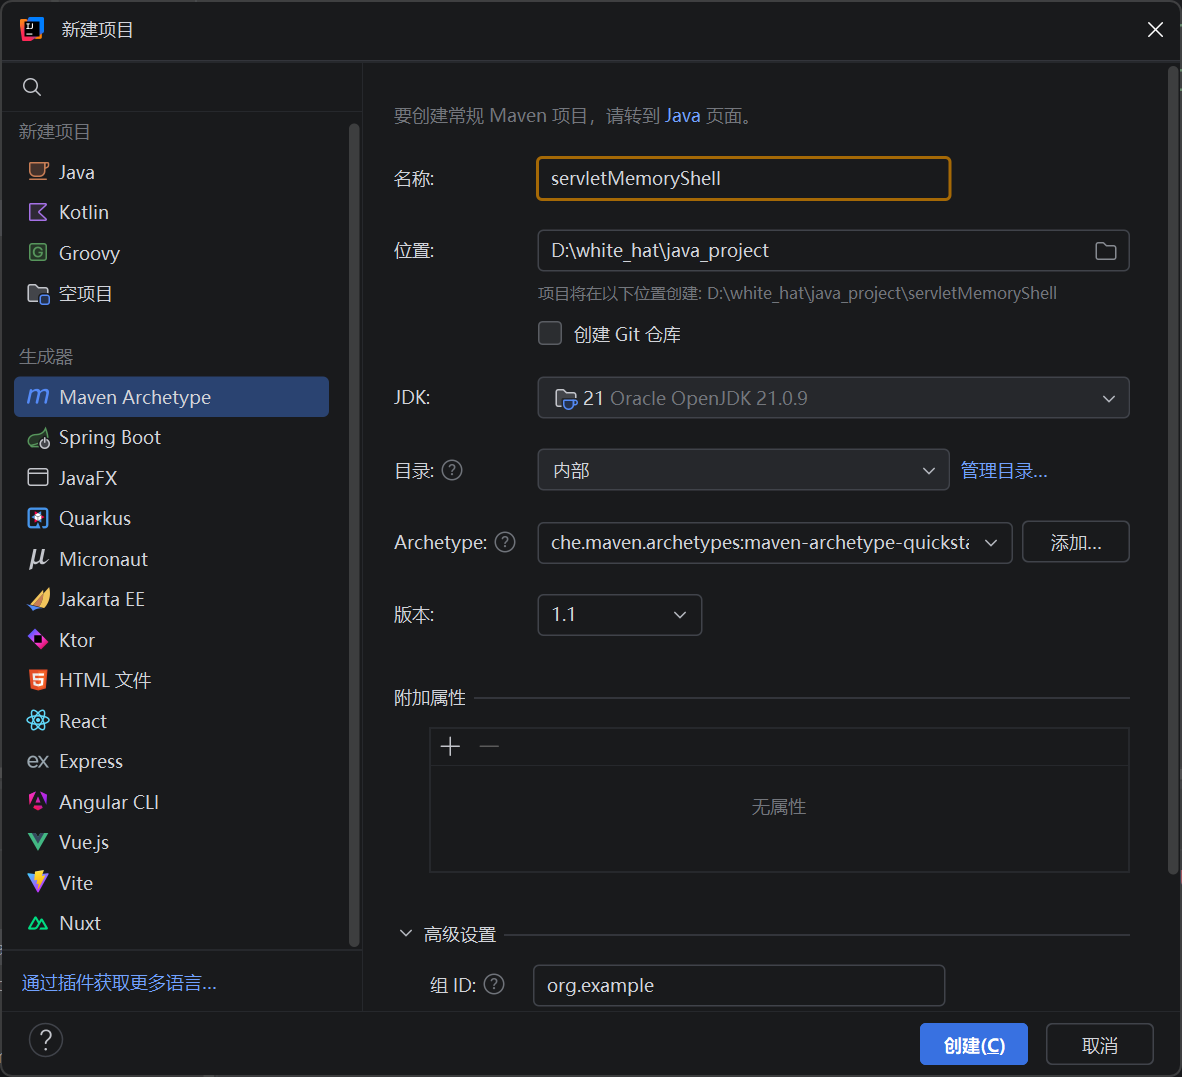The image size is (1182, 1077).
Task: Open the help question mark button
Action: [x=46, y=1040]
